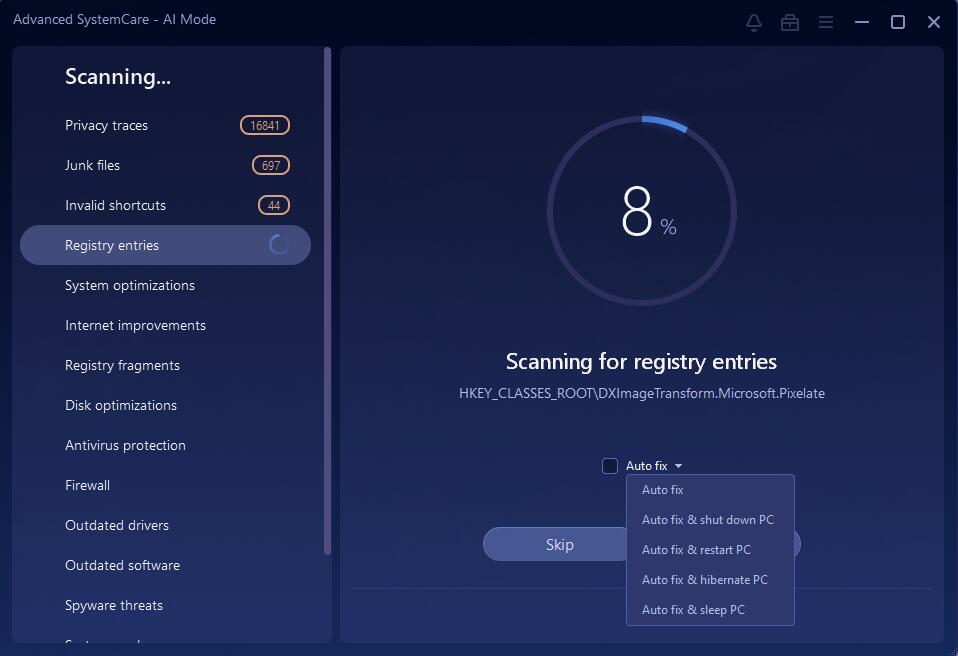Maximize the Advanced SystemCare window

898,23
